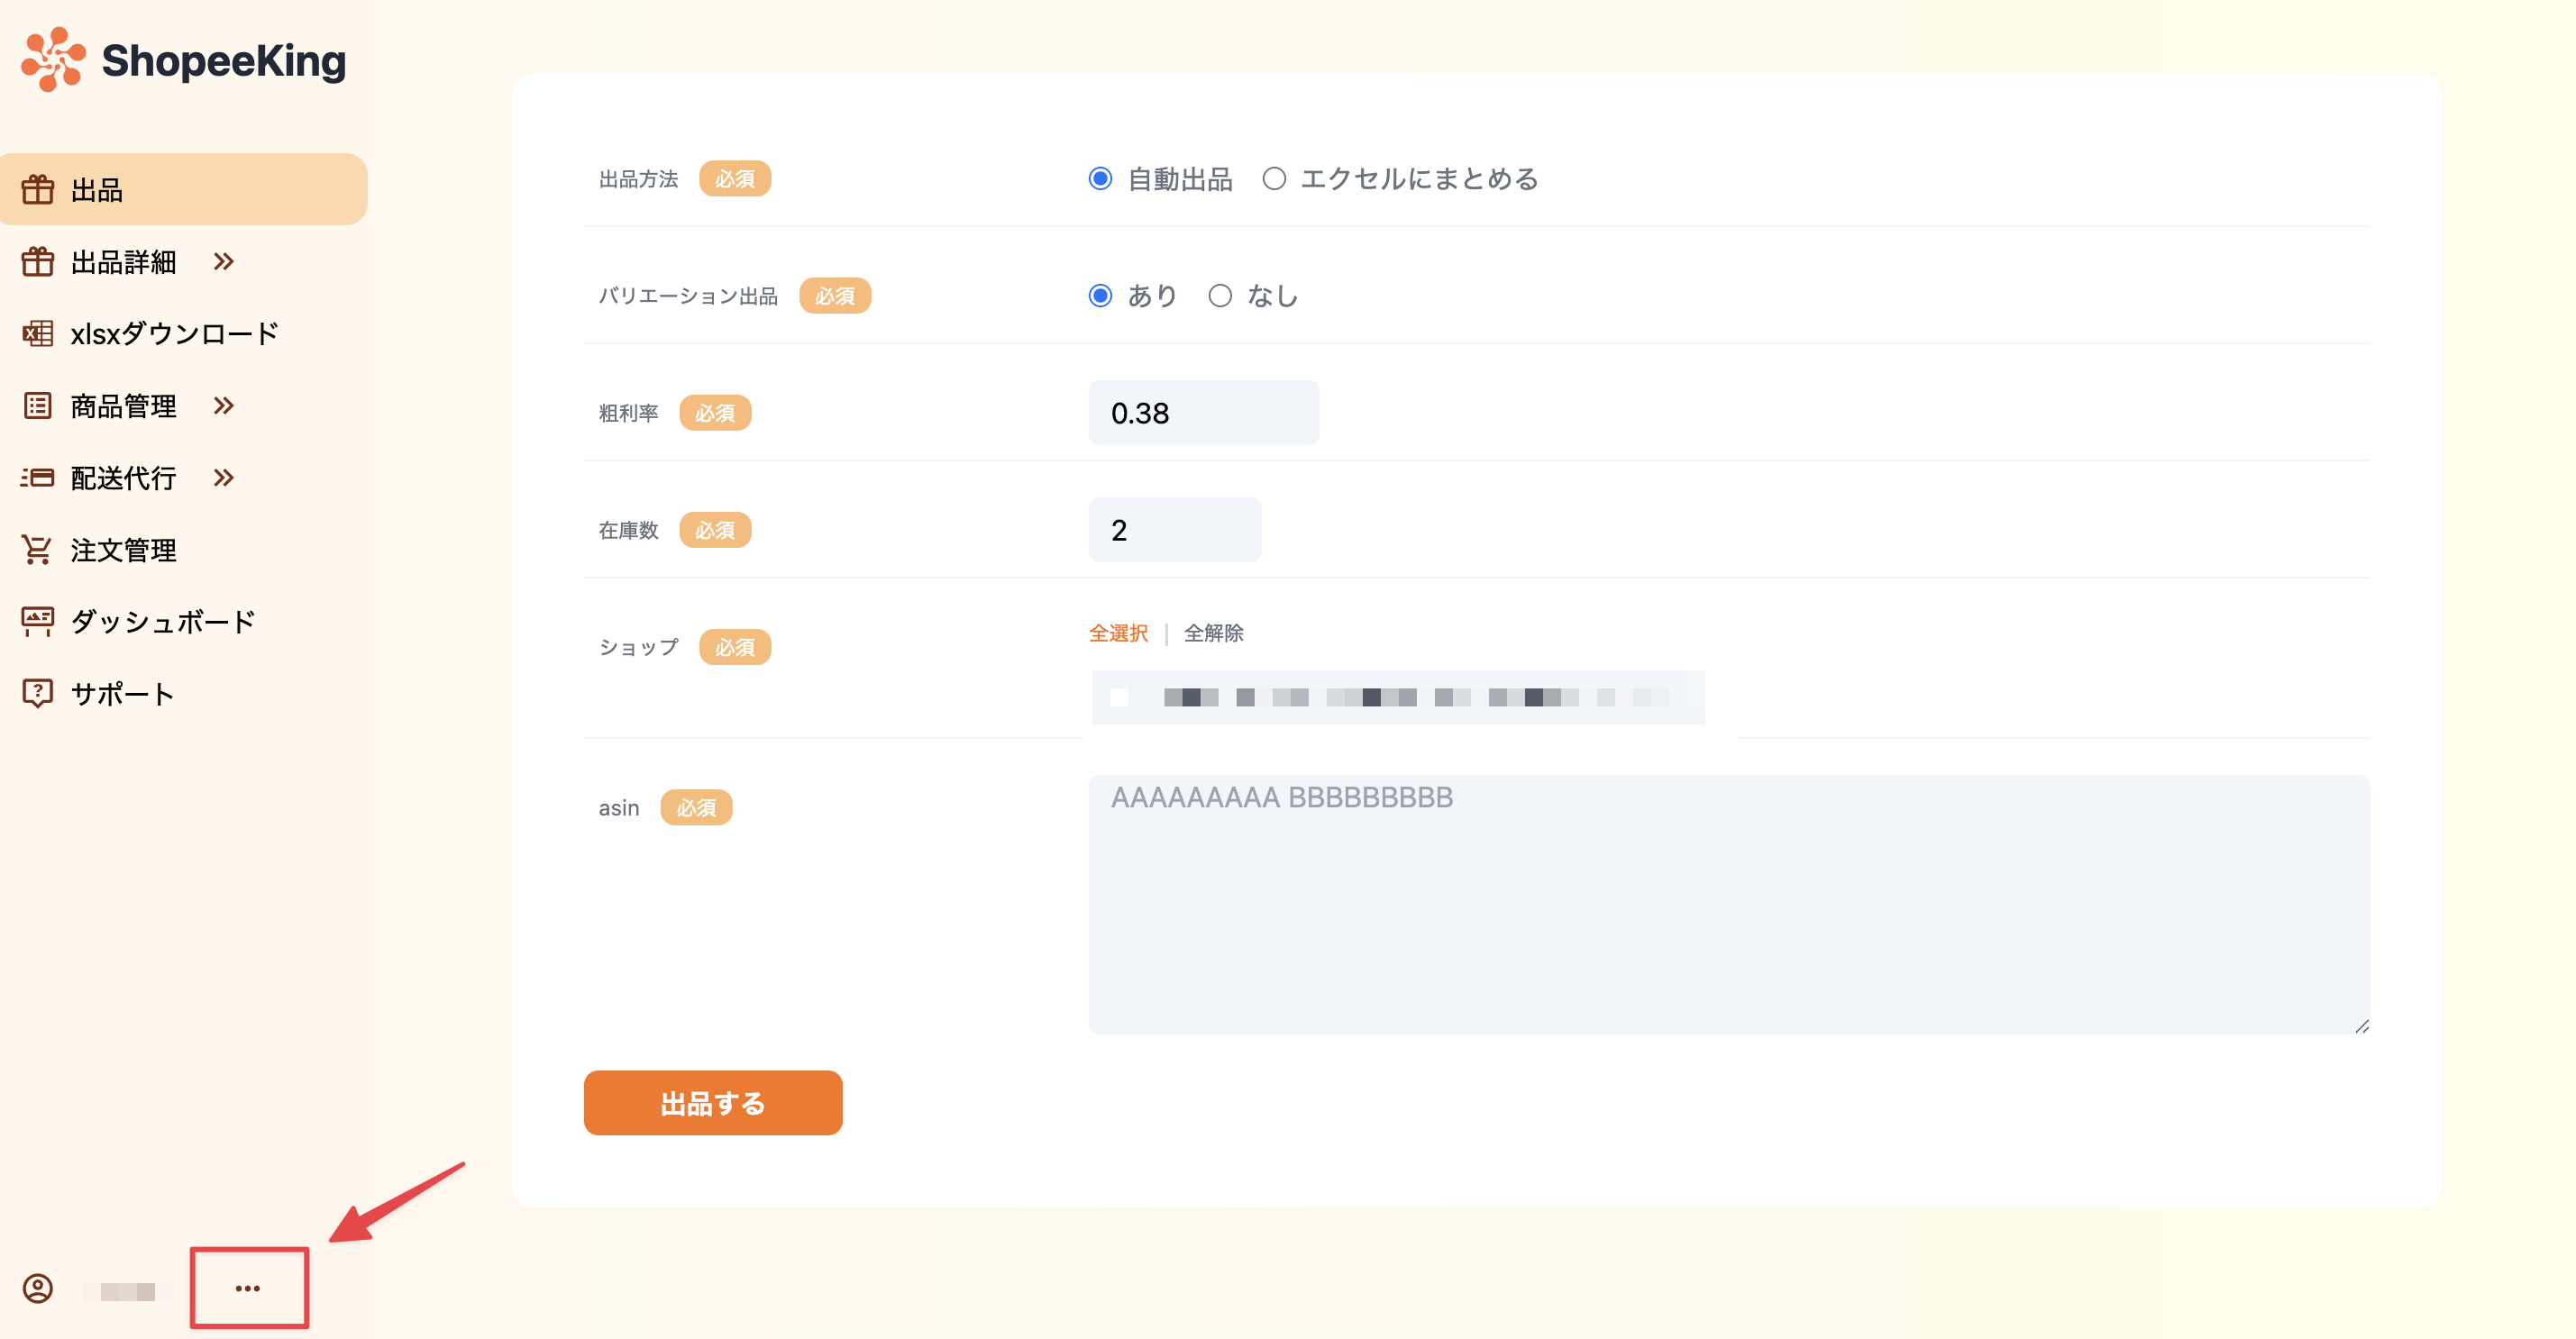Click the ダッシュボード dashboard icon

38,621
